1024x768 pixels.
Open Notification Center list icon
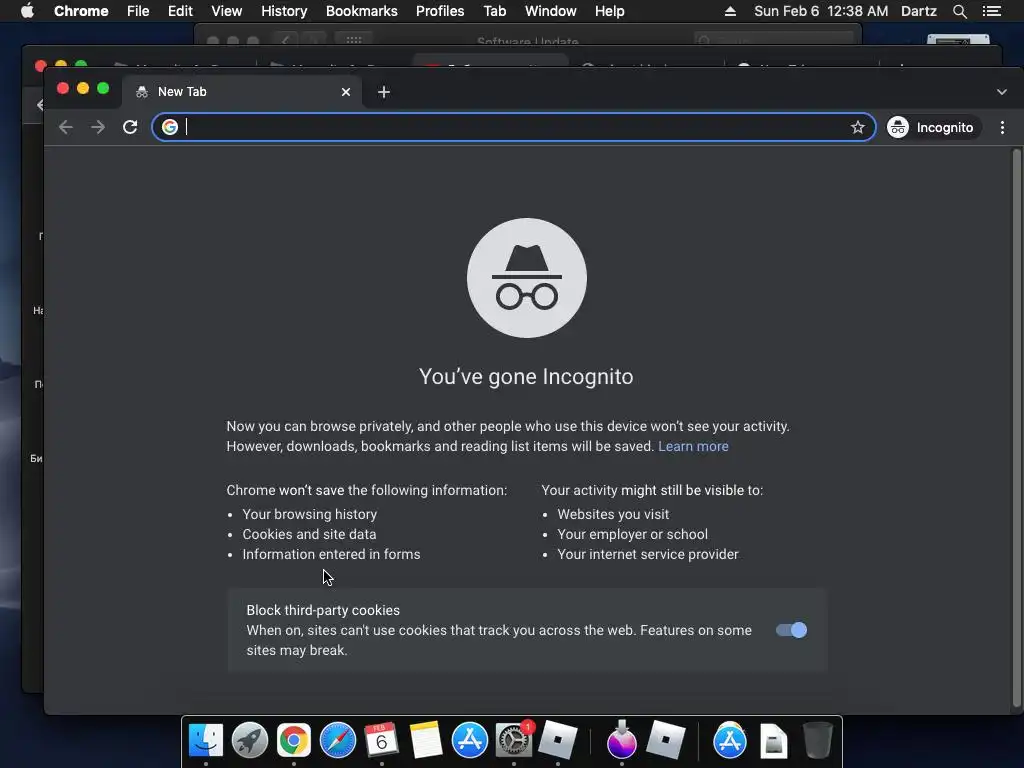[x=992, y=11]
